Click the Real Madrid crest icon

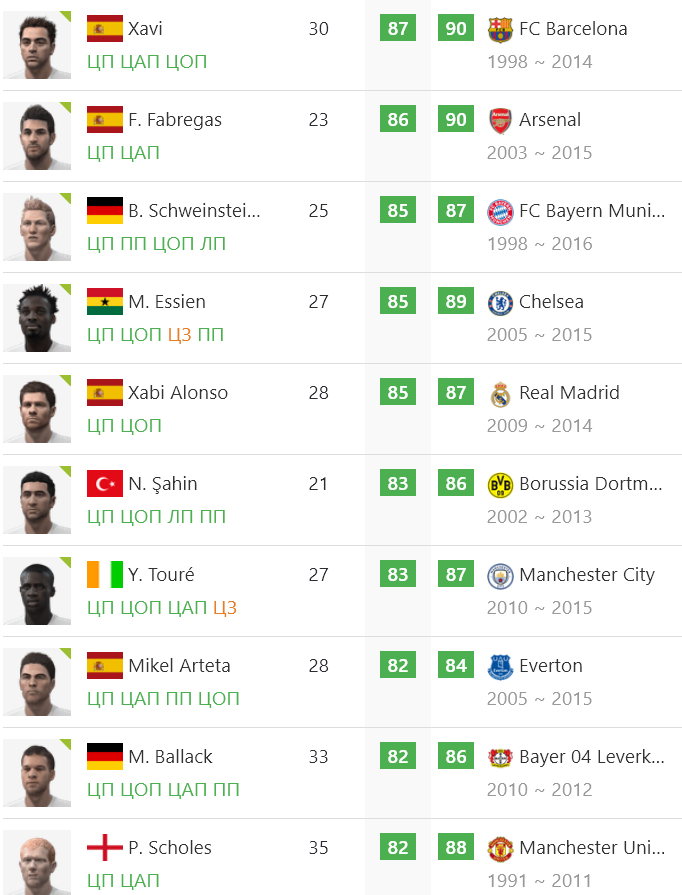499,393
